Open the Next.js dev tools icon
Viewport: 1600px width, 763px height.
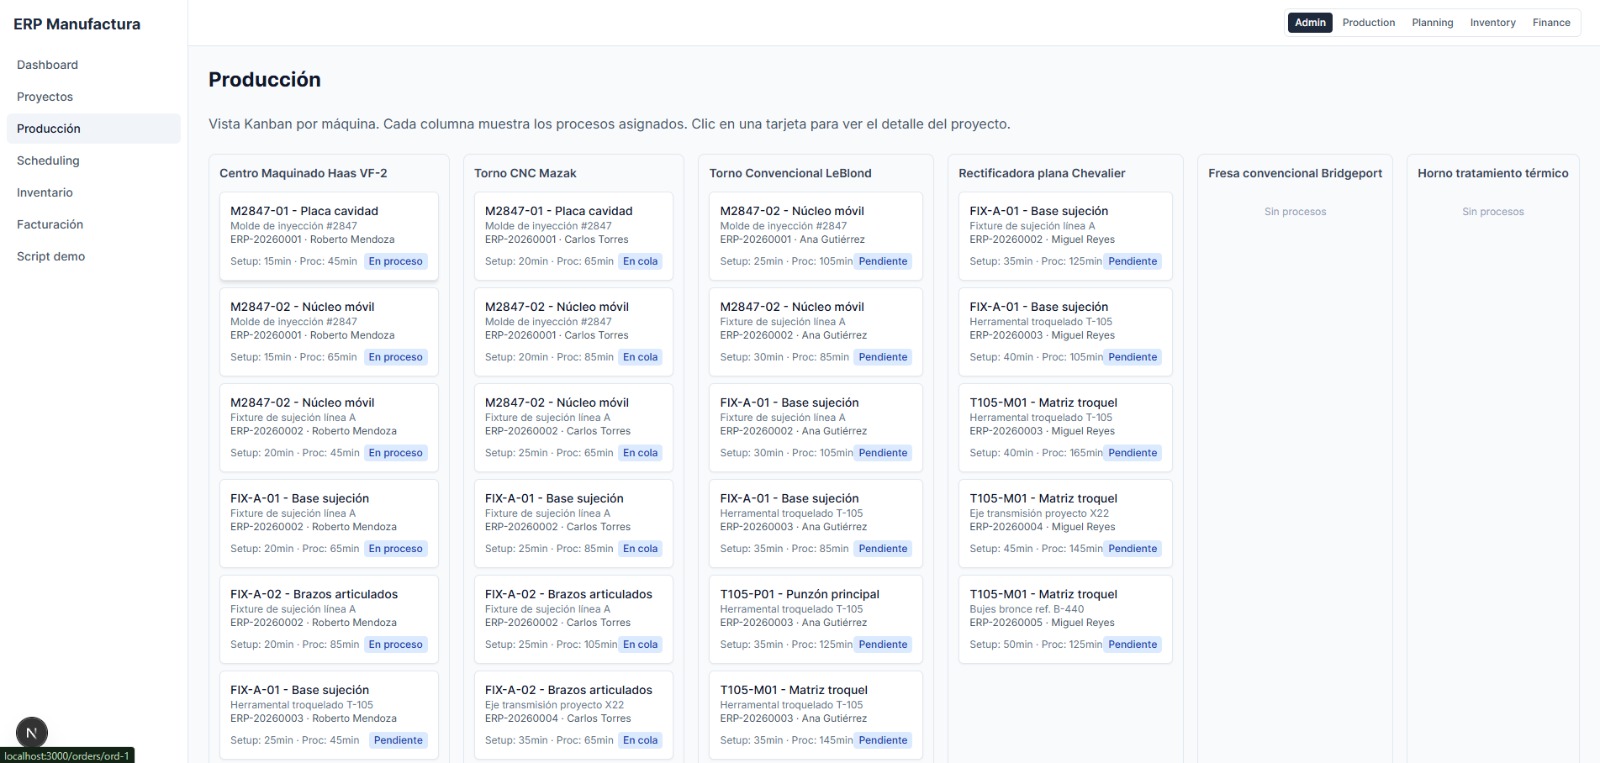31,733
